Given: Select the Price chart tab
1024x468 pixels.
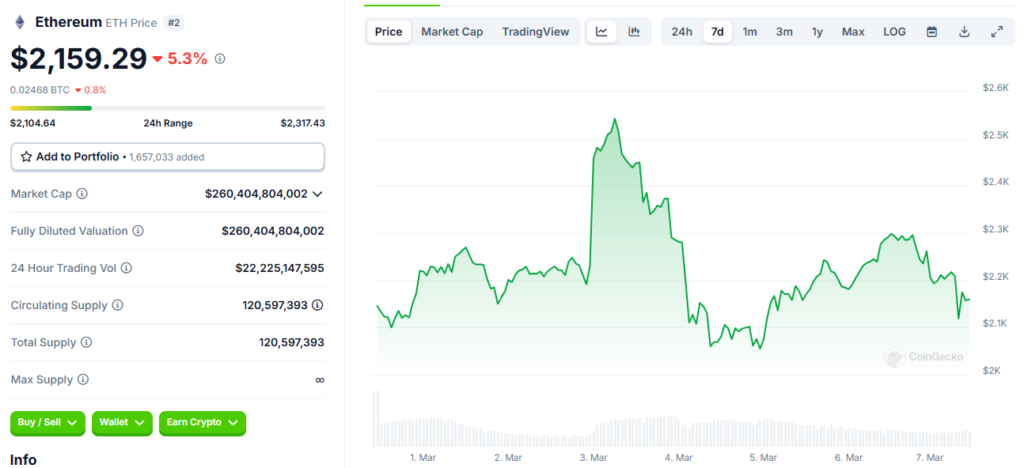Looking at the screenshot, I should [x=389, y=31].
